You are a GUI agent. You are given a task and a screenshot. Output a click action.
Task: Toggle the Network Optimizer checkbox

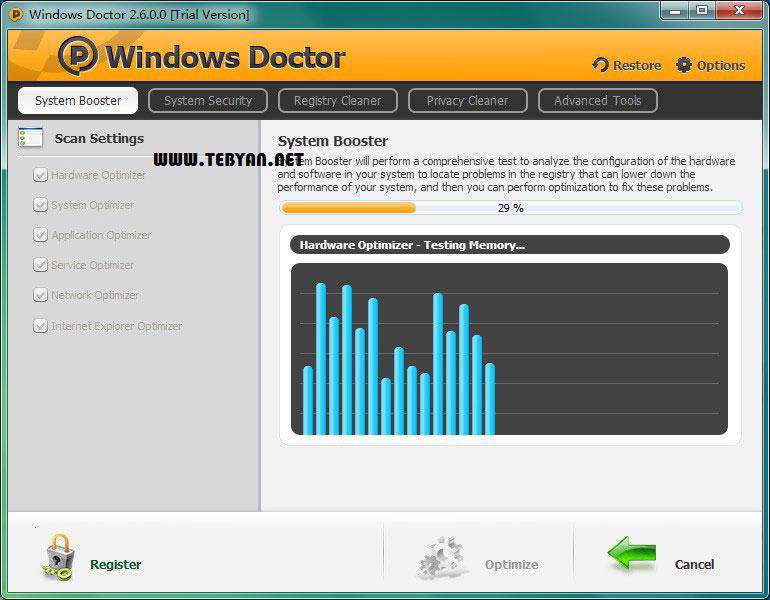coord(40,295)
